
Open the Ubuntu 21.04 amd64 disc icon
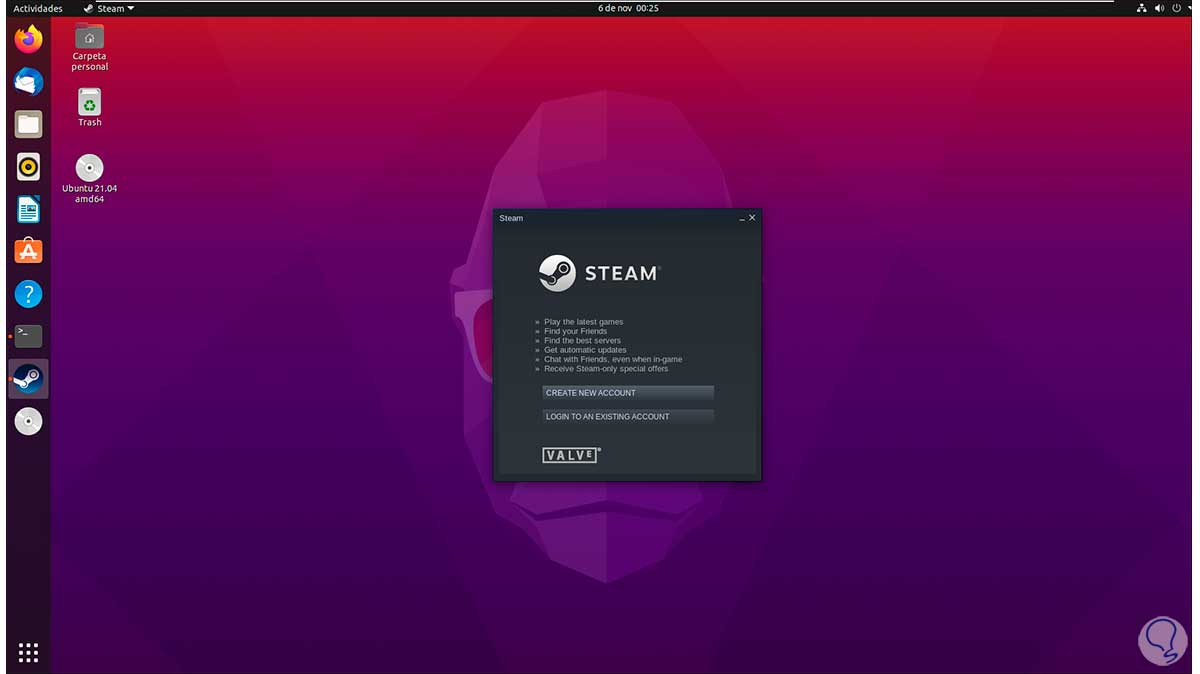tap(90, 179)
